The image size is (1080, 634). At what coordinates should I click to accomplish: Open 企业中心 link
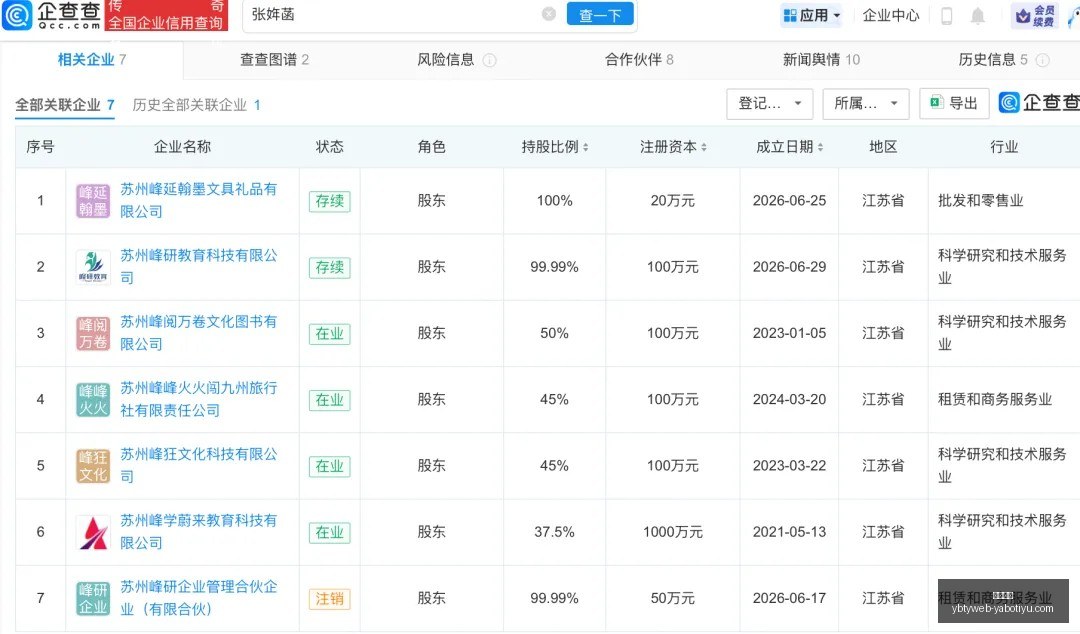891,15
